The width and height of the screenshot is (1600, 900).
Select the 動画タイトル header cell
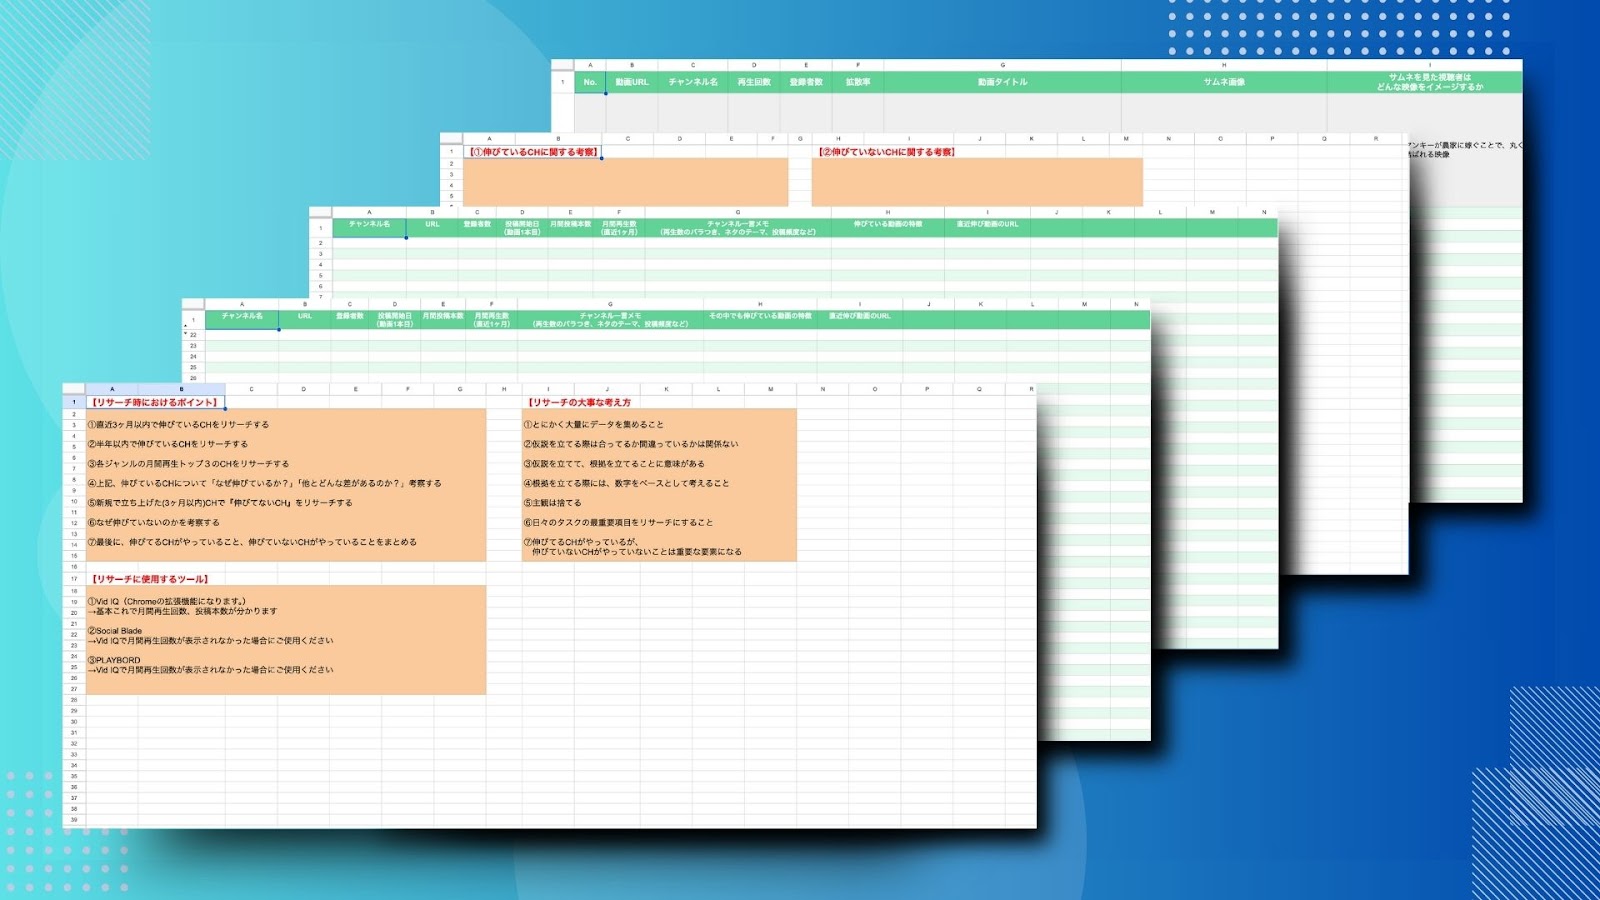(x=1002, y=82)
